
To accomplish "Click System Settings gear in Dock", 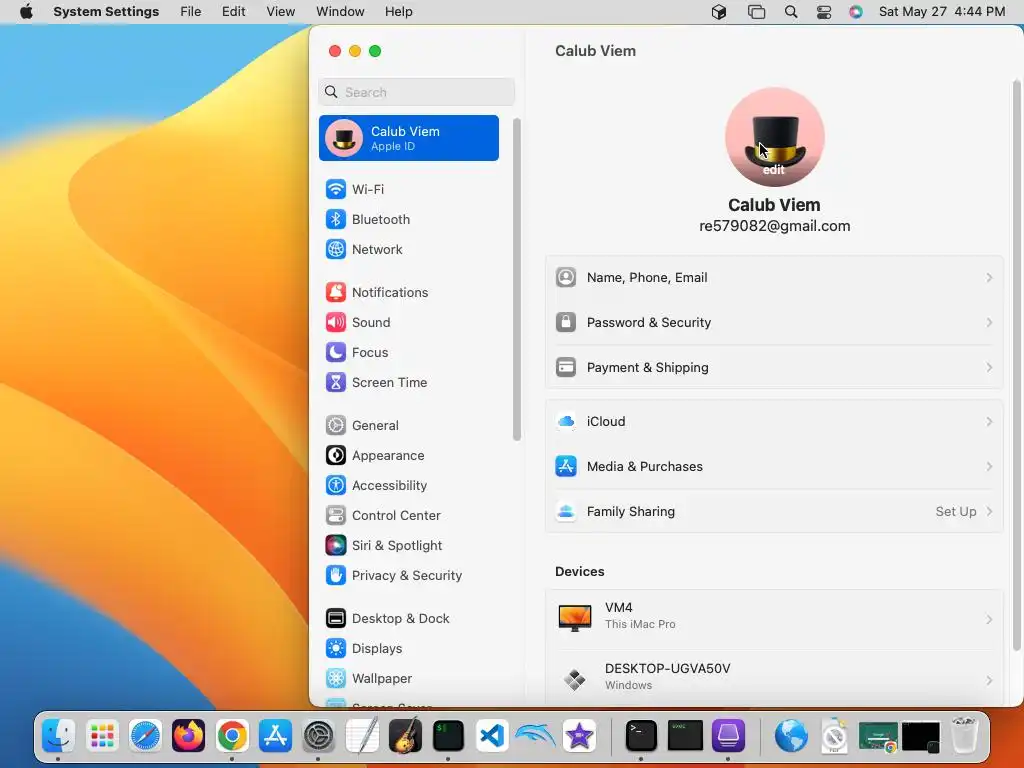I will [x=319, y=736].
